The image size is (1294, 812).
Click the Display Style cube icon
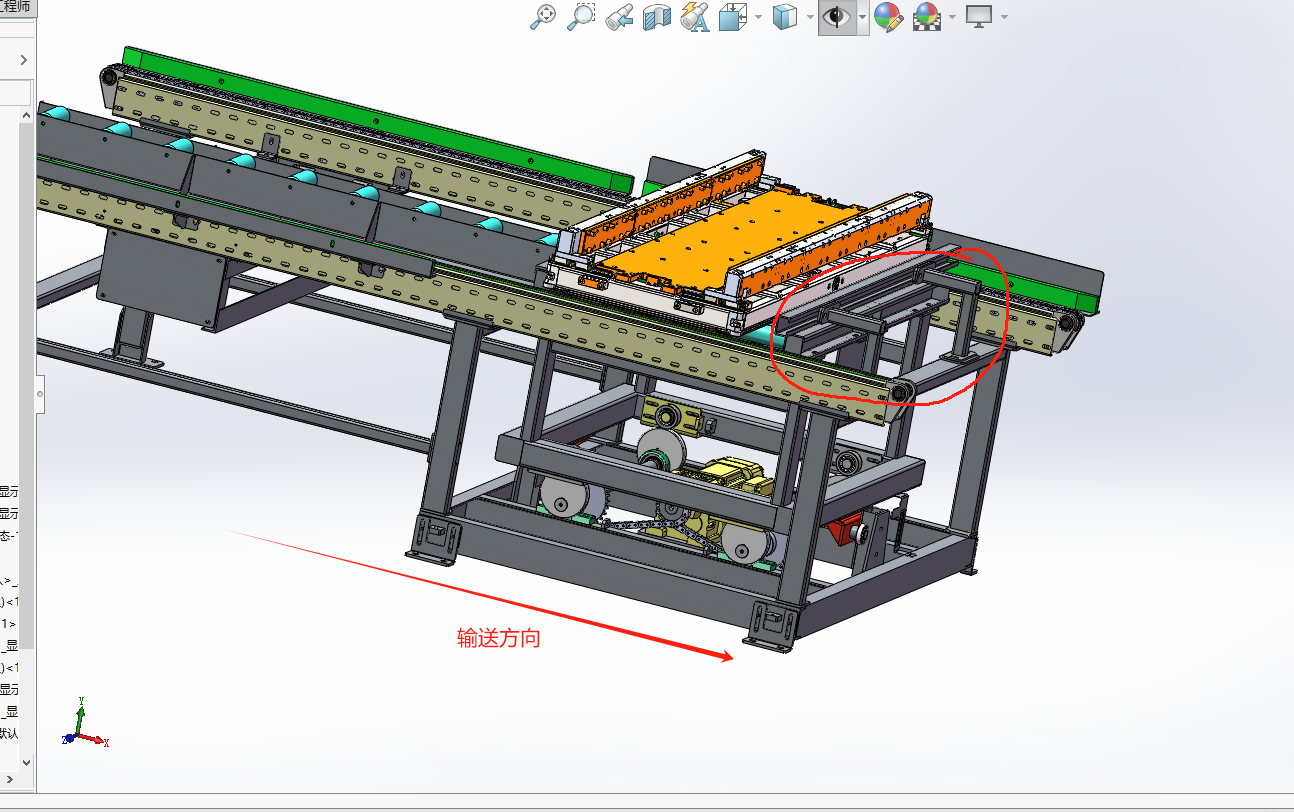tap(785, 16)
